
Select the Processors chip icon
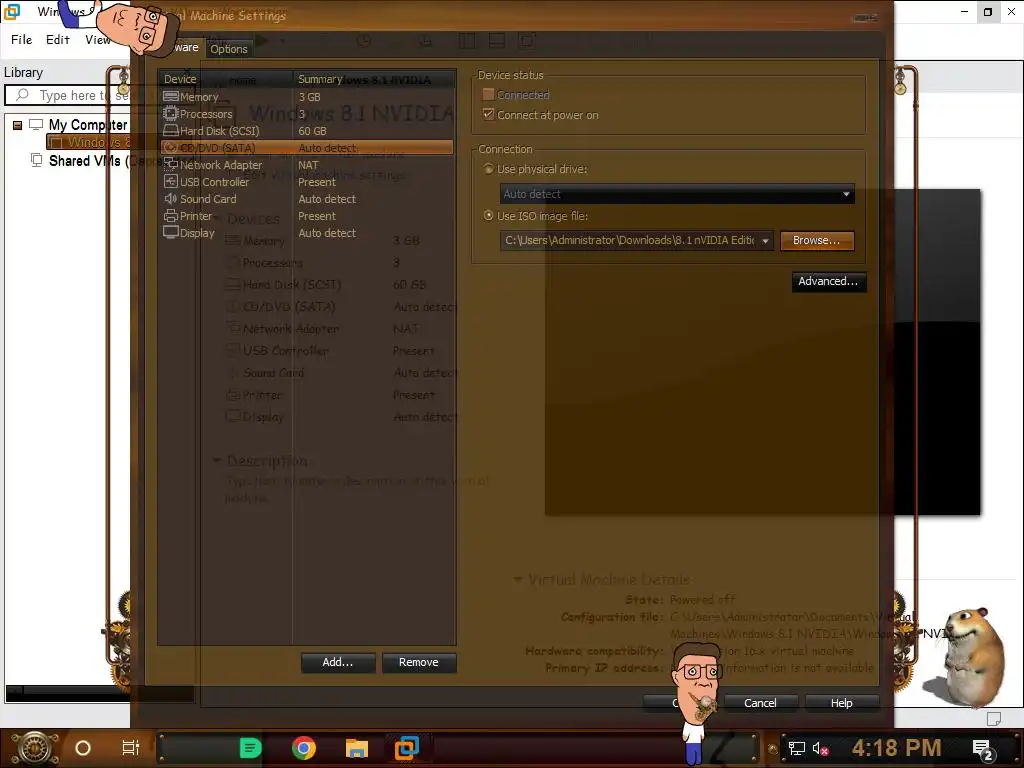[x=170, y=114]
